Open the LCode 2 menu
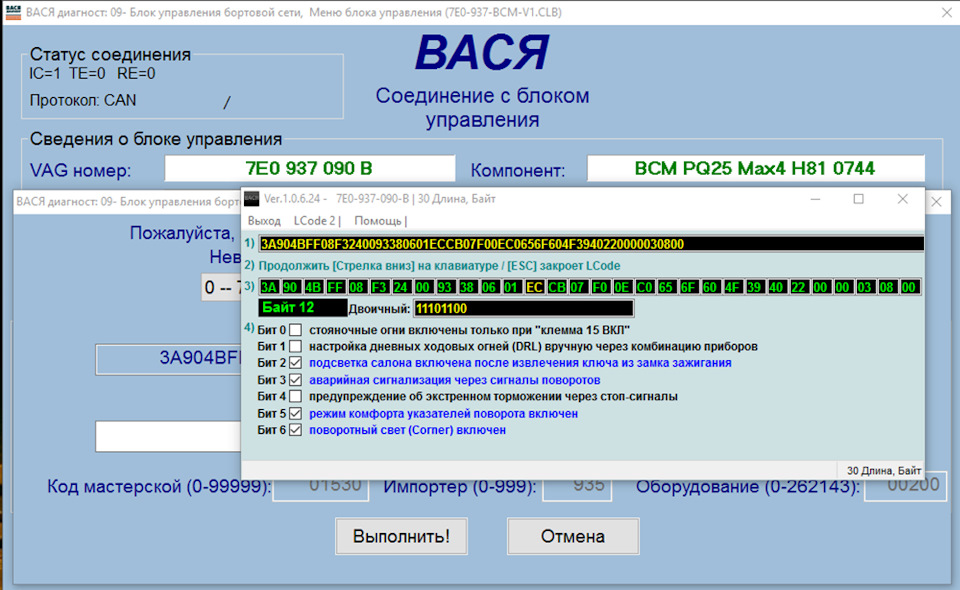This screenshot has width=960, height=590. 315,221
